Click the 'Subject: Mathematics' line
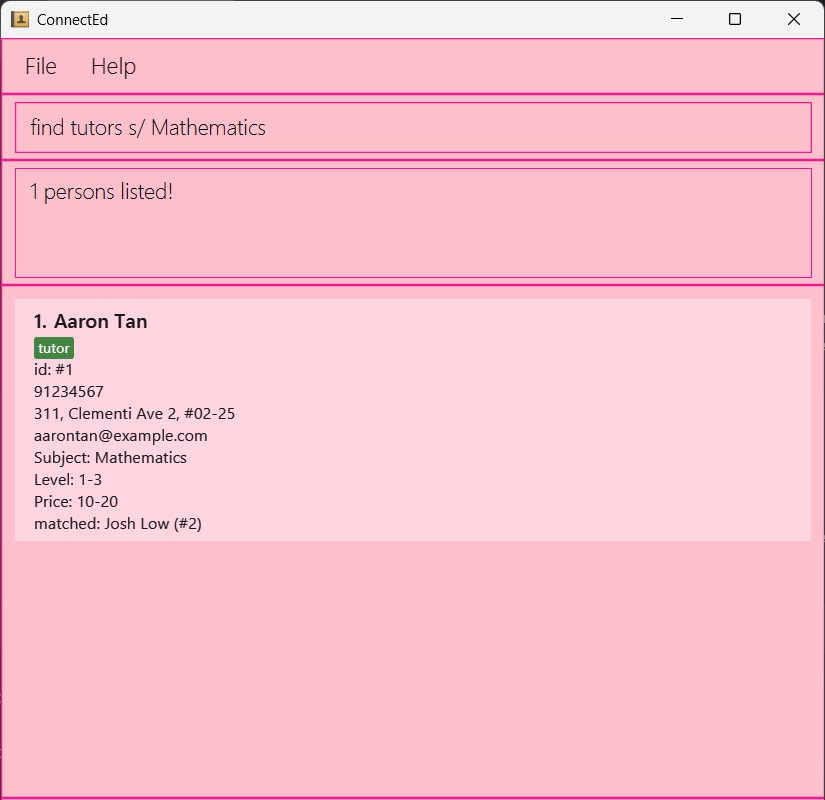The image size is (825, 800). (x=110, y=457)
